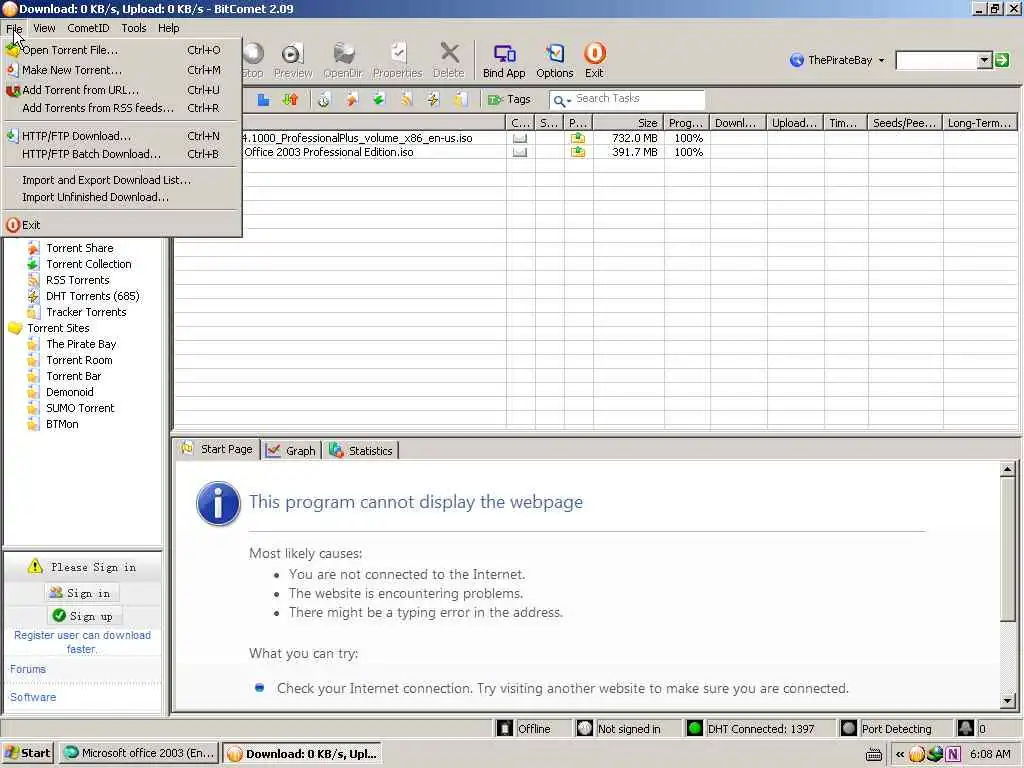This screenshot has width=1024, height=768.
Task: Click the clock history icon in the filter bar
Action: [x=324, y=99]
